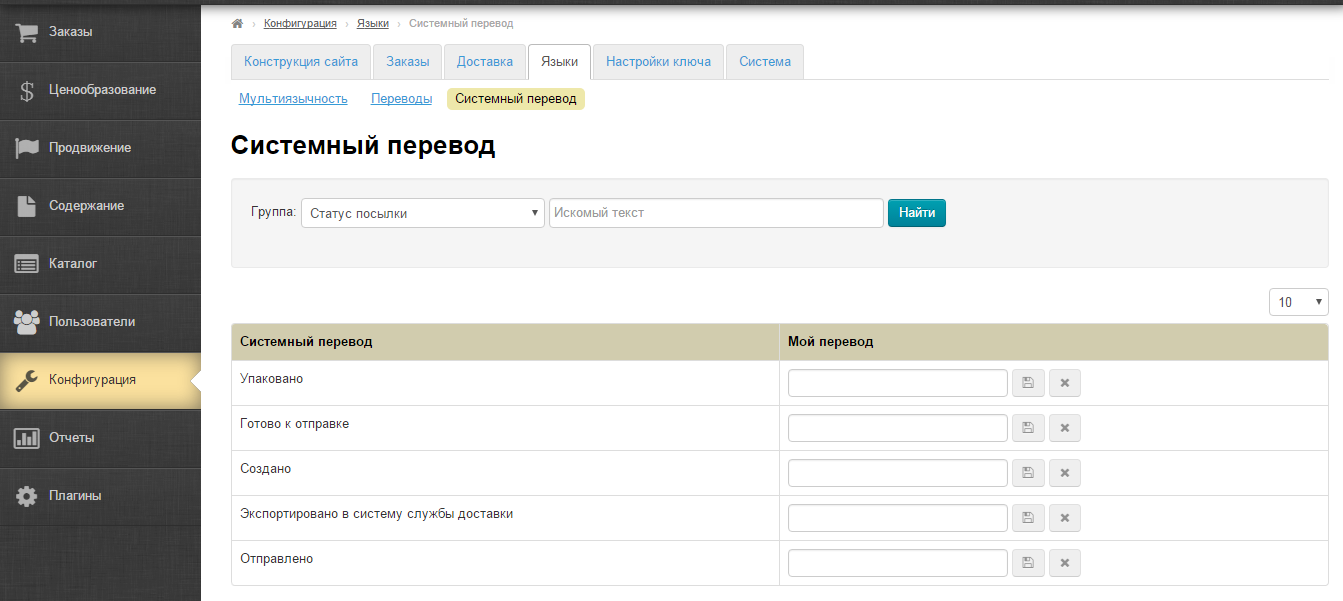Screen dimensions: 1343x601
Task: Clear translation for Отправлено row
Action: pyautogui.click(x=1065, y=563)
